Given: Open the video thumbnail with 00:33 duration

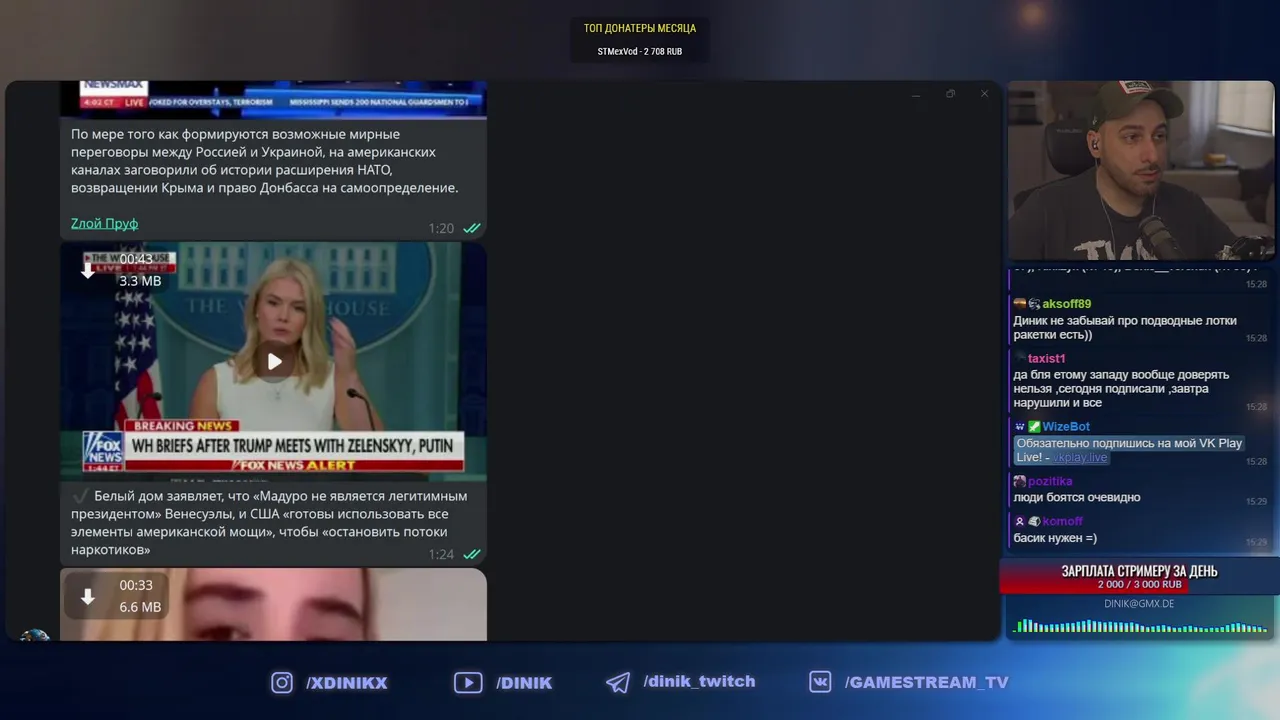Looking at the screenshot, I should pos(273,604).
